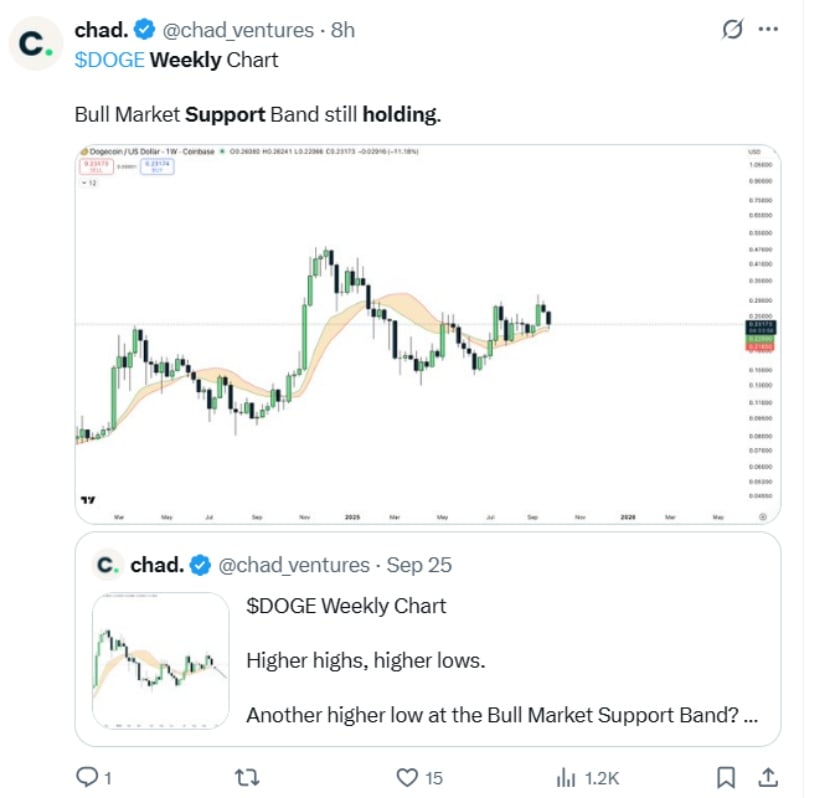
Task: Open the Grok explain icon on the post
Action: [732, 29]
